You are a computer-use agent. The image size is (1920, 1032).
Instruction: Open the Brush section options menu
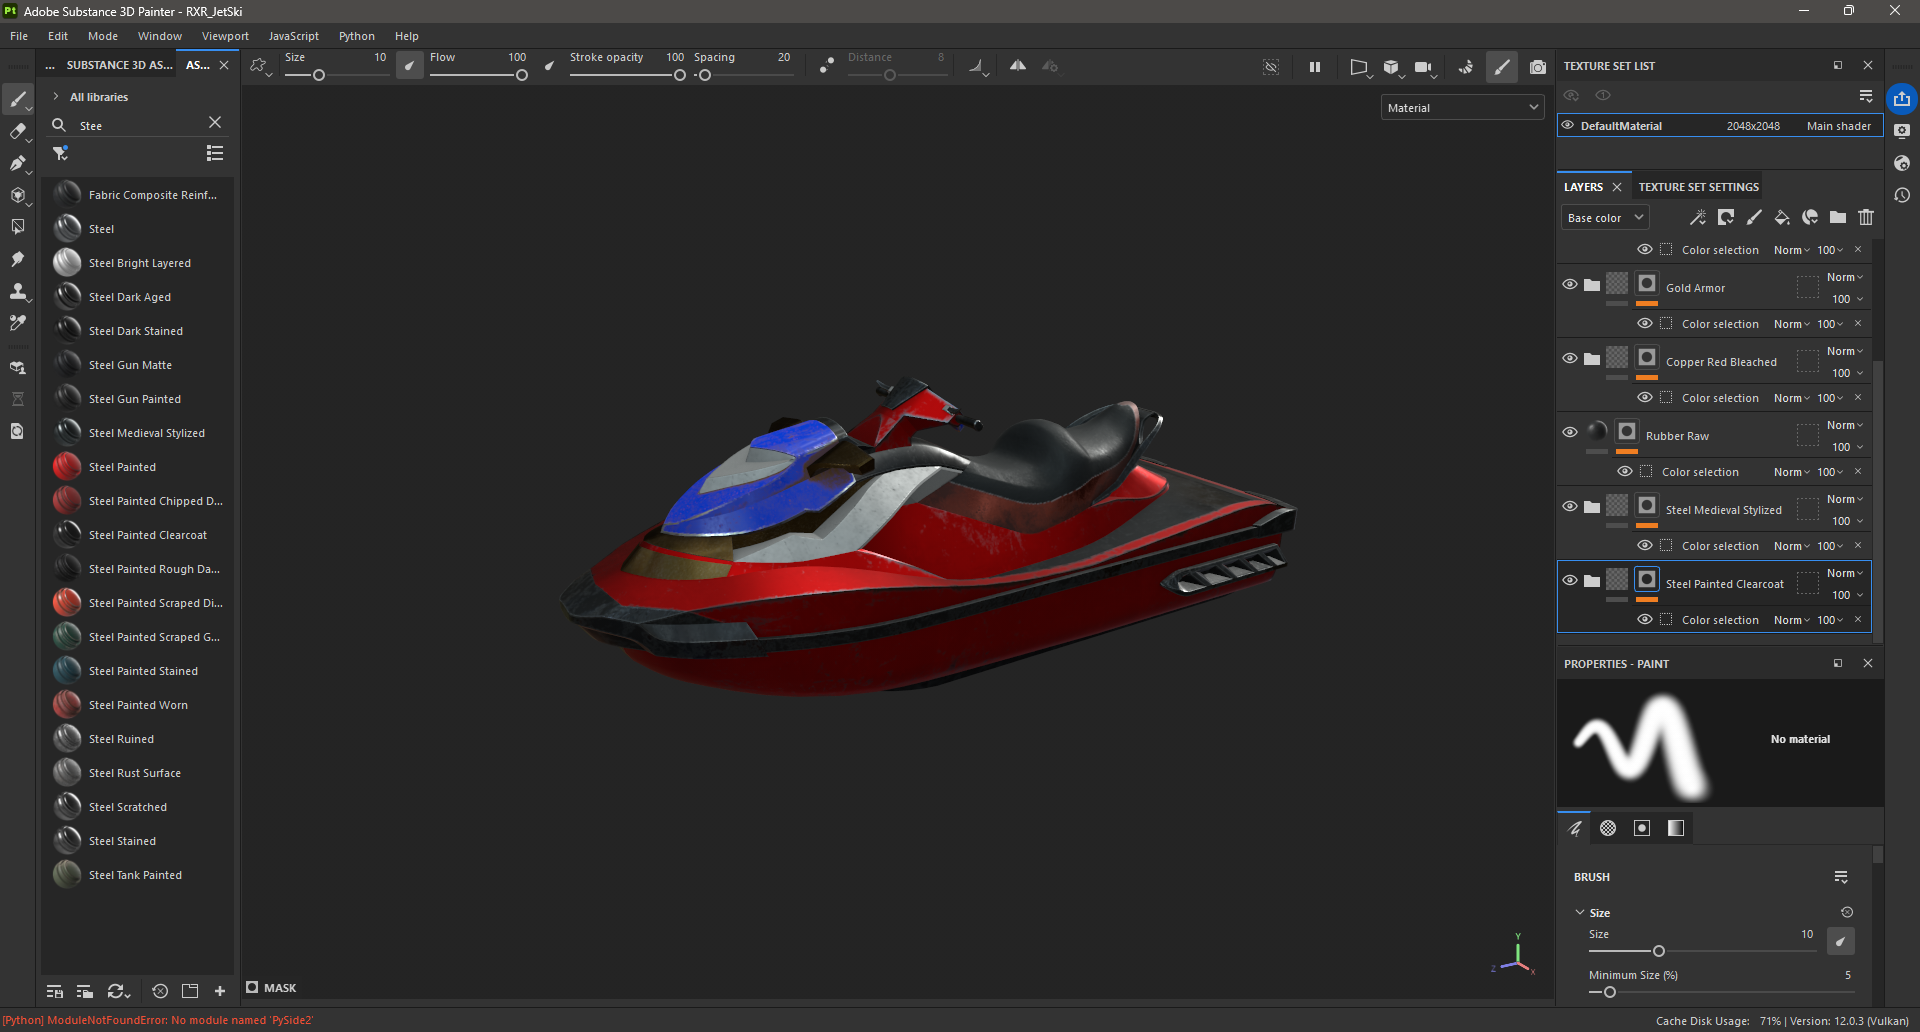(x=1841, y=877)
